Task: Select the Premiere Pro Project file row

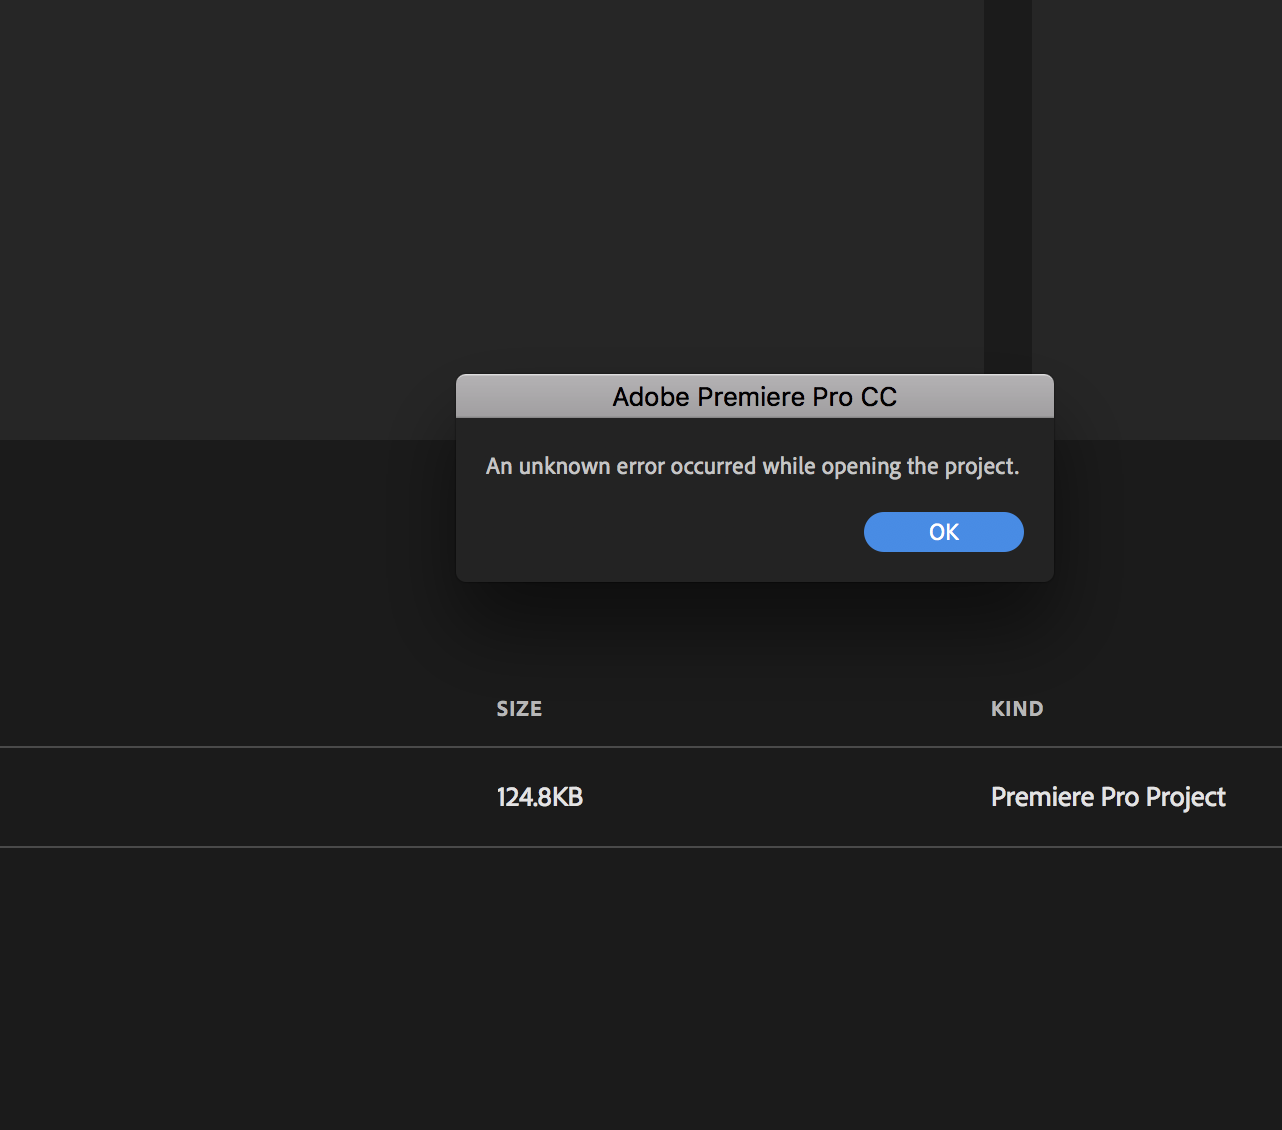Action: (x=640, y=797)
